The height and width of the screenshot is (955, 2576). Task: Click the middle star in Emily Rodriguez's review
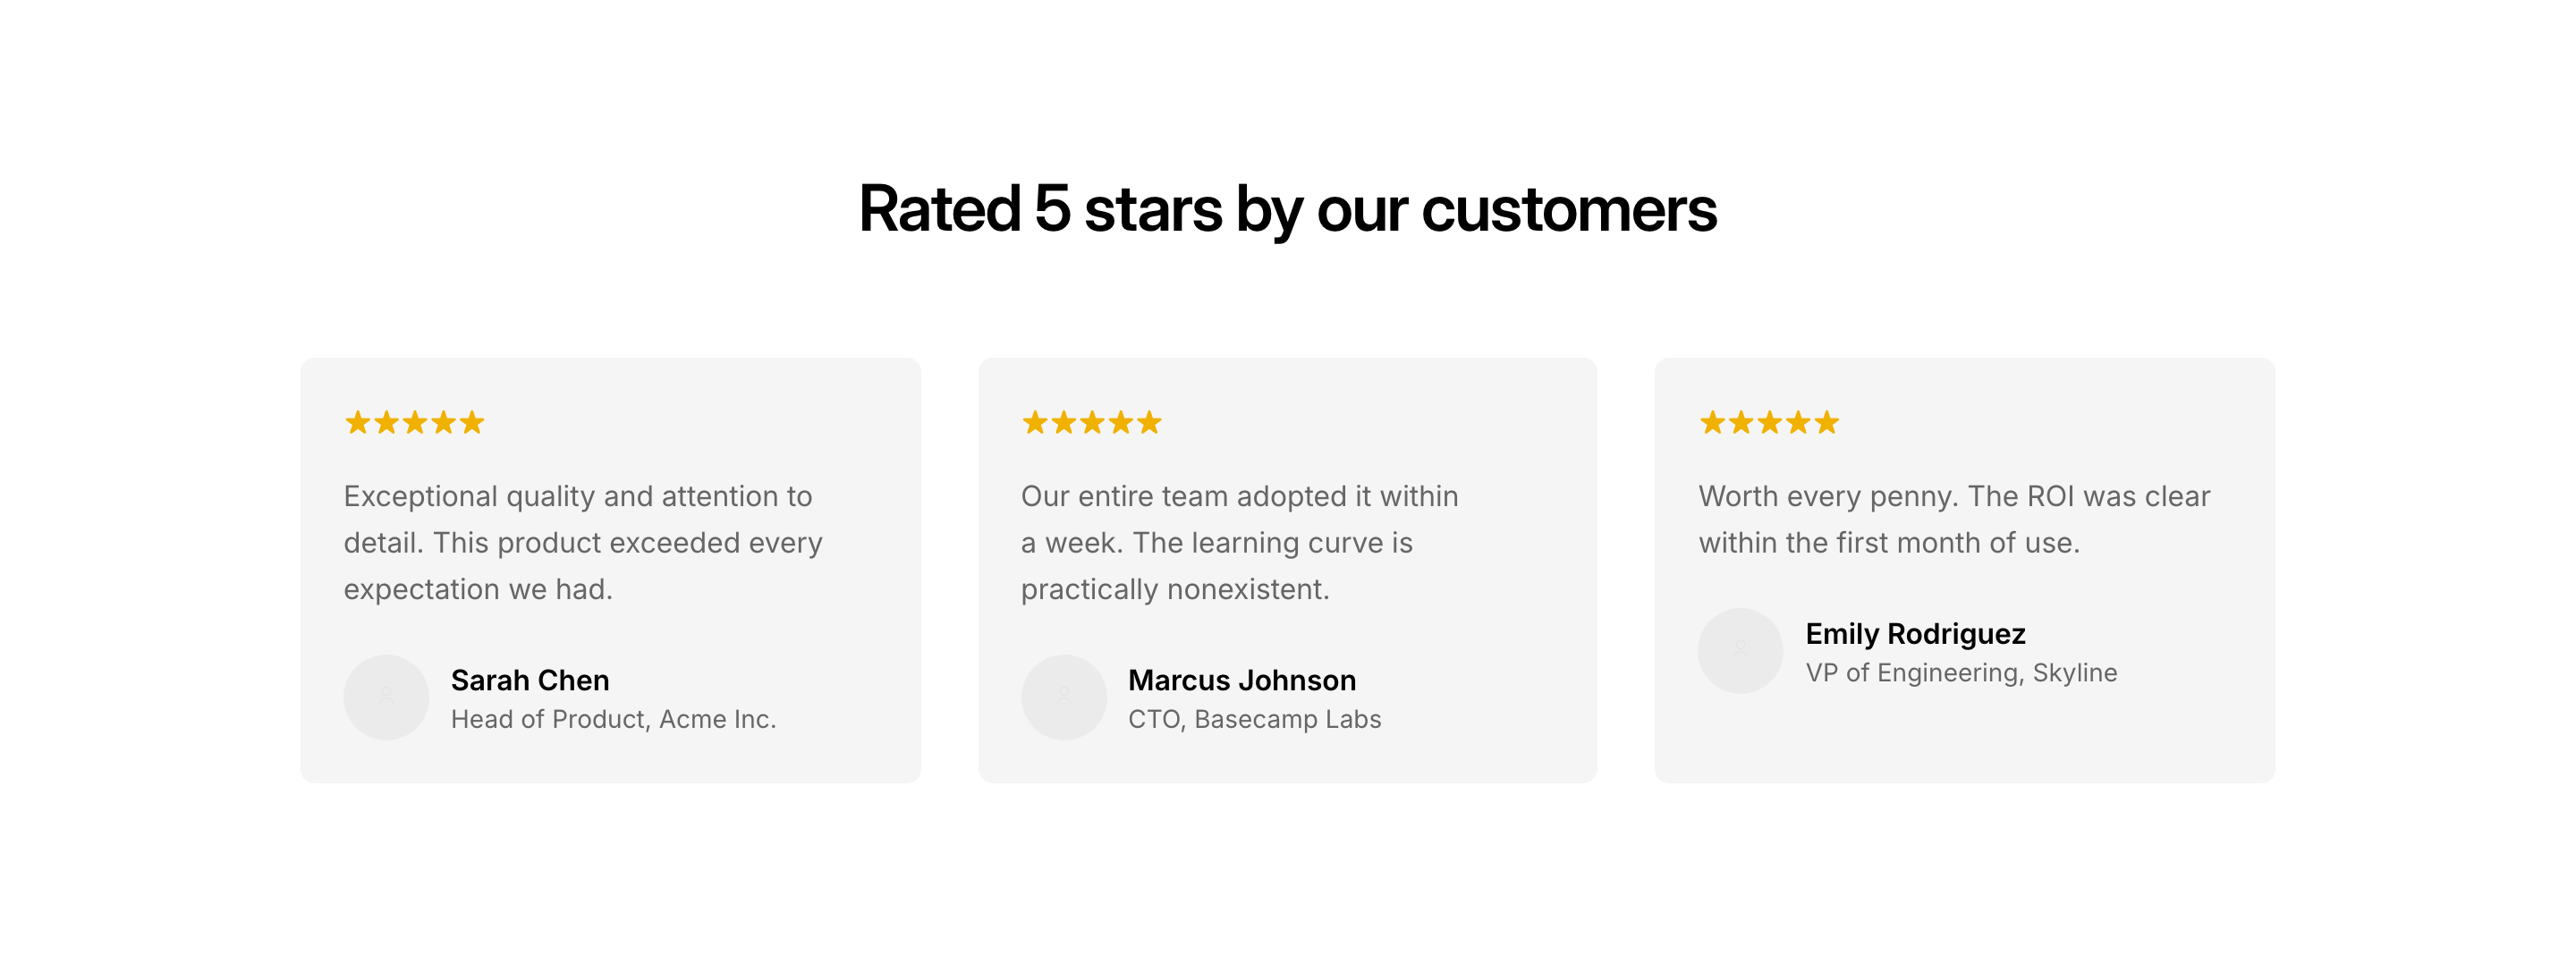click(x=1769, y=422)
